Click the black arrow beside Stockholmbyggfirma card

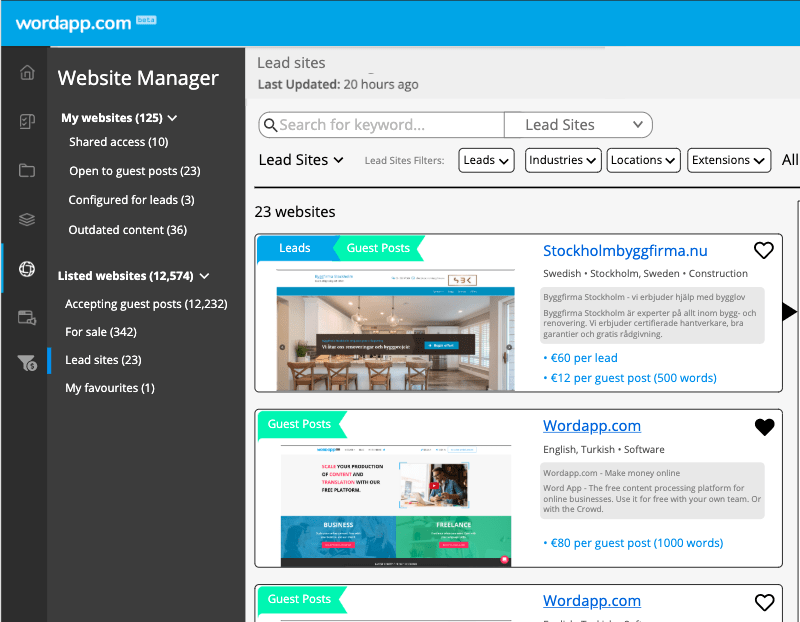pyautogui.click(x=789, y=311)
